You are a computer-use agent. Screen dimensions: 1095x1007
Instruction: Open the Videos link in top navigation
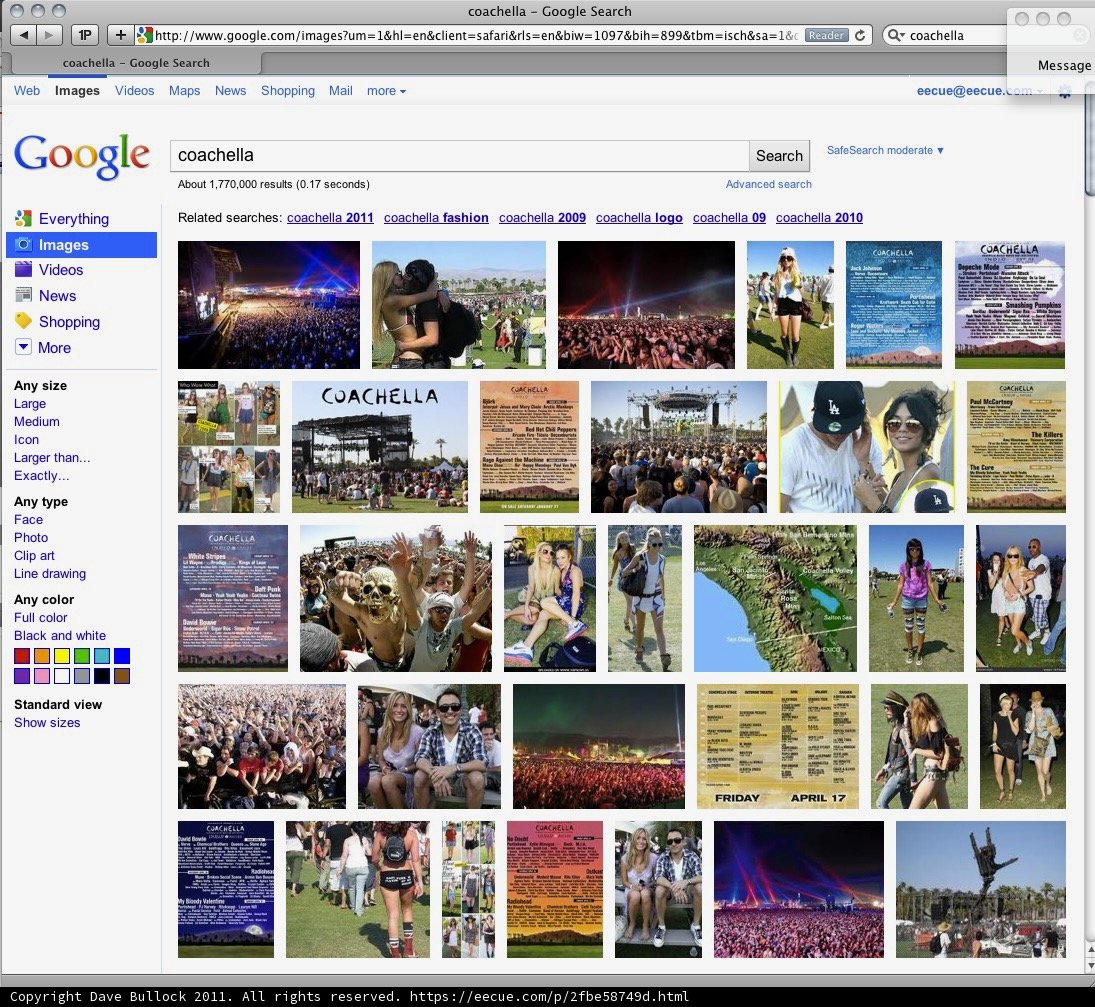tap(134, 91)
